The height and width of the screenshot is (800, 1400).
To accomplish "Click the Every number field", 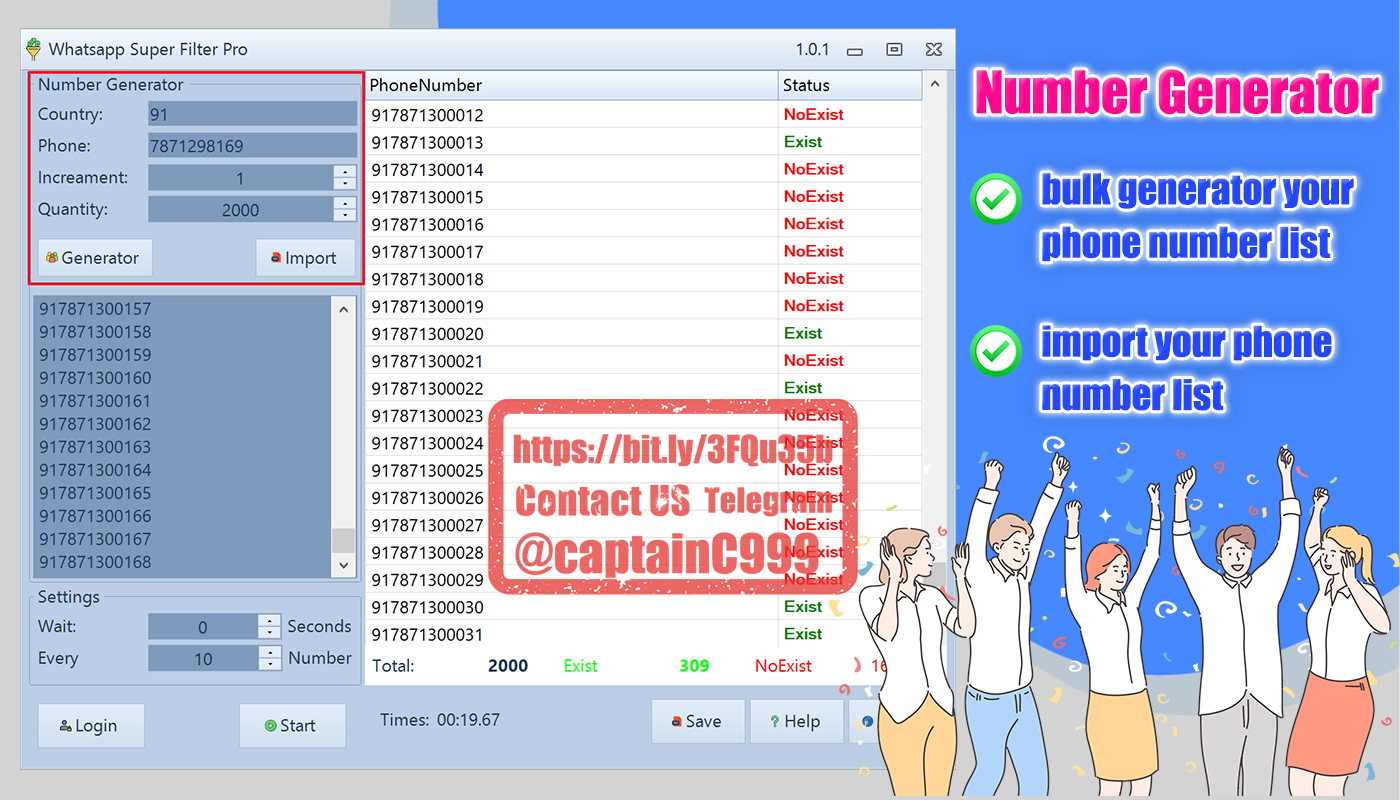I will (x=203, y=659).
